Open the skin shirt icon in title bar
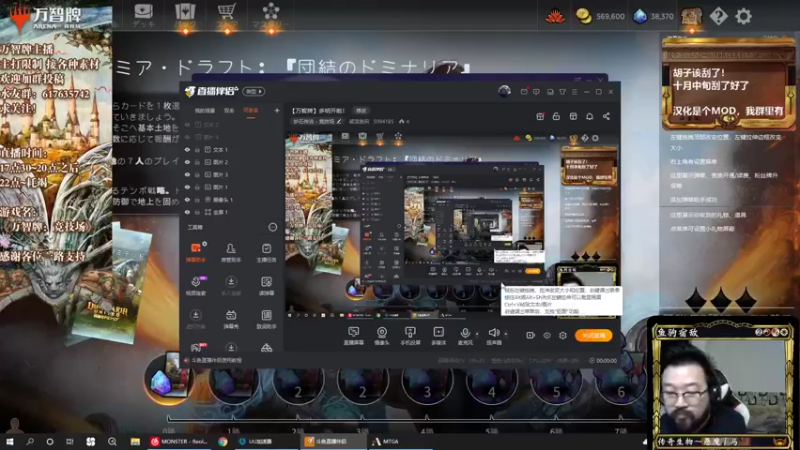The image size is (800, 450). (x=562, y=92)
